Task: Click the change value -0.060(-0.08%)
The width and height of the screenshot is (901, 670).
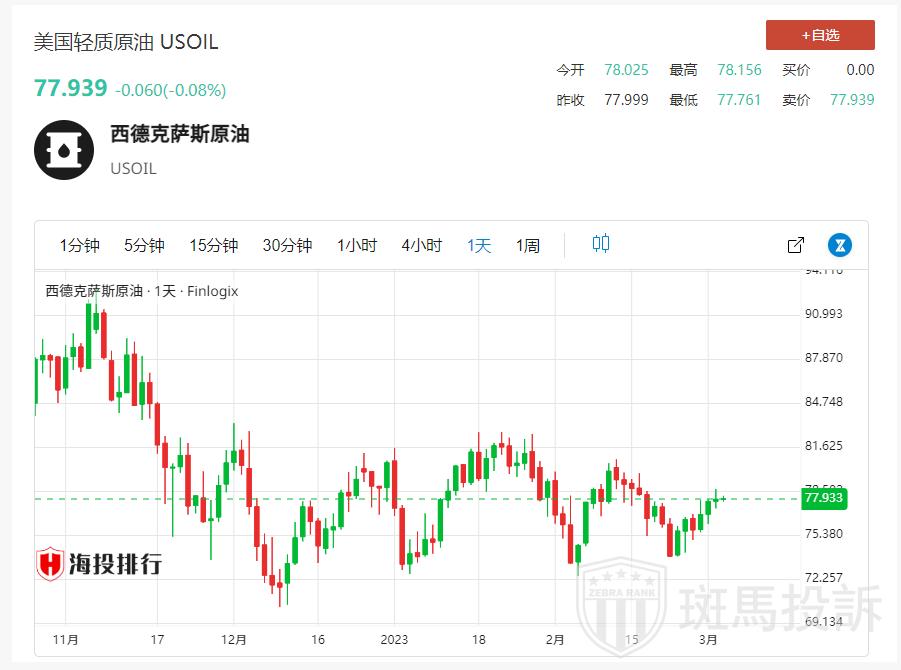Action: pos(171,90)
